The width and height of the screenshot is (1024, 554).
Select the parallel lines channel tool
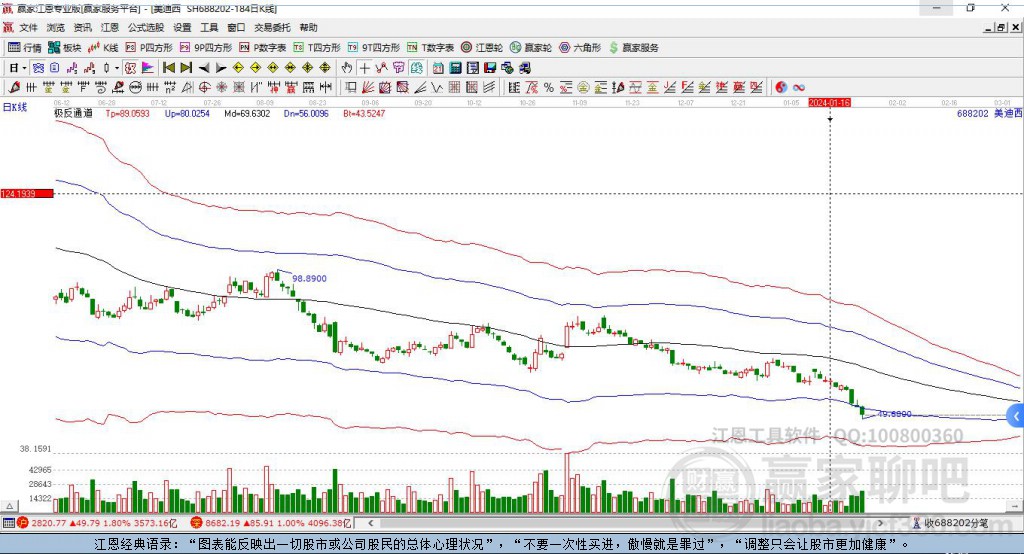point(490,88)
